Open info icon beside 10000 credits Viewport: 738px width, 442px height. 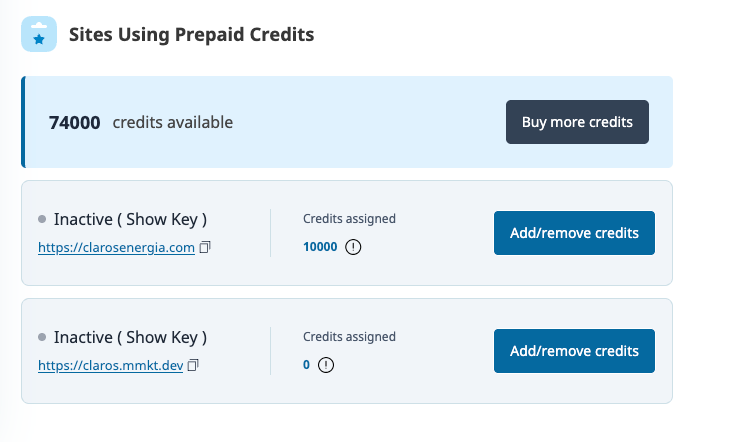click(x=353, y=247)
